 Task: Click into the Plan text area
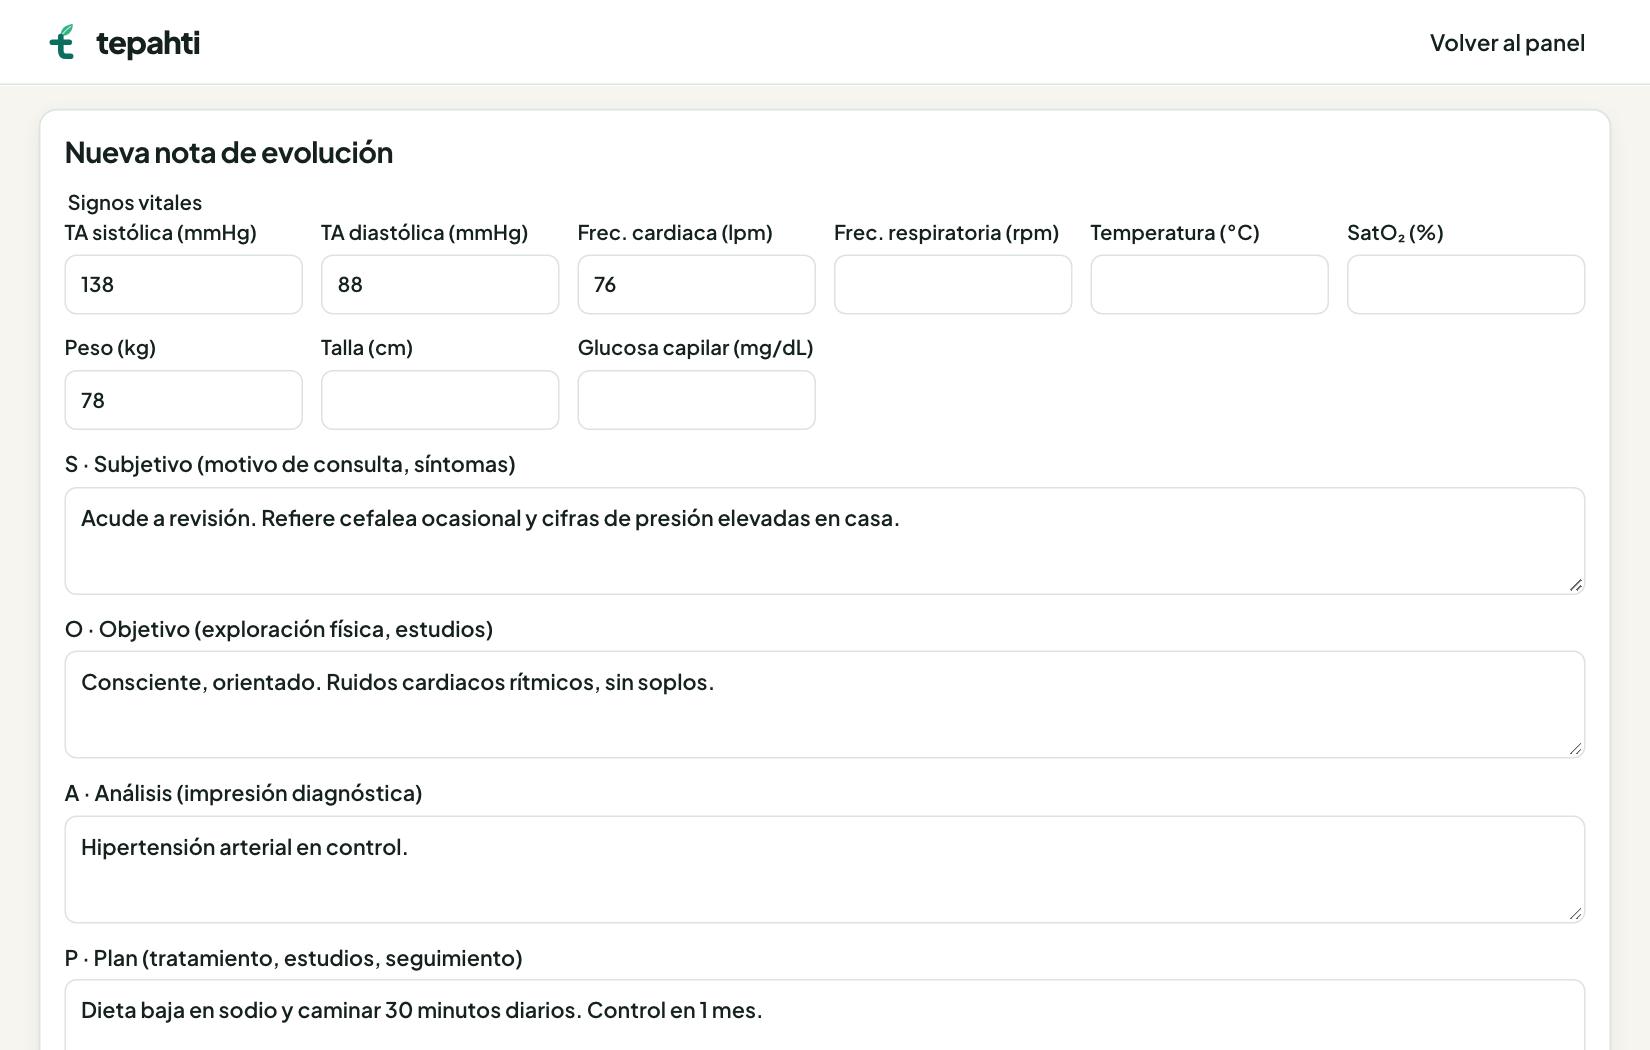[x=825, y=1015]
